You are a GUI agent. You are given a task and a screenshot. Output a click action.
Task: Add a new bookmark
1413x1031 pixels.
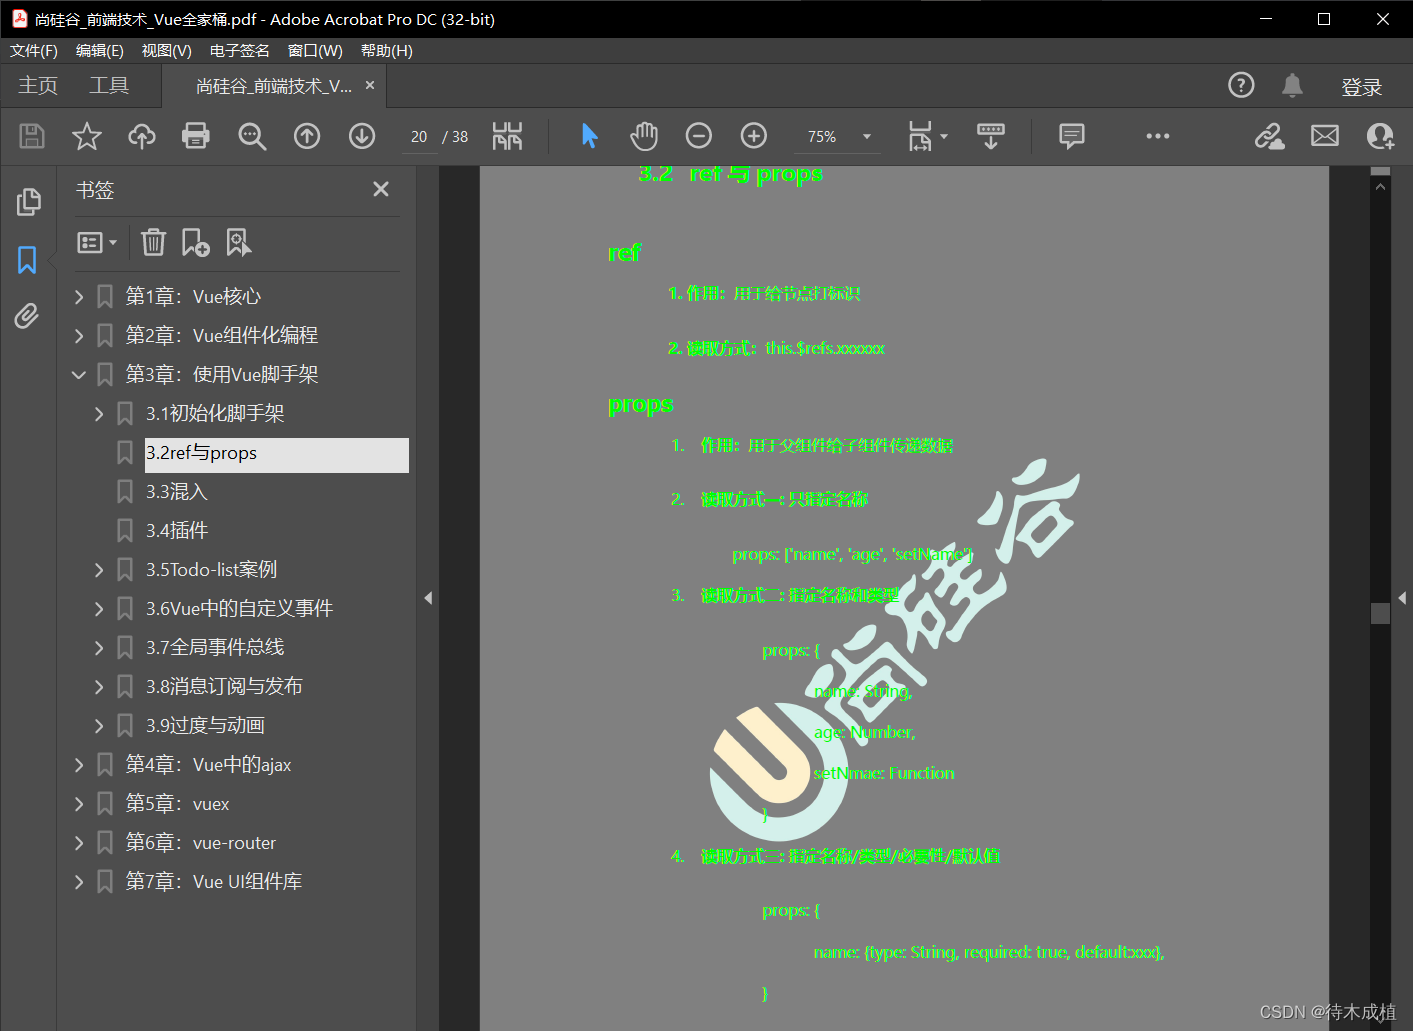195,242
